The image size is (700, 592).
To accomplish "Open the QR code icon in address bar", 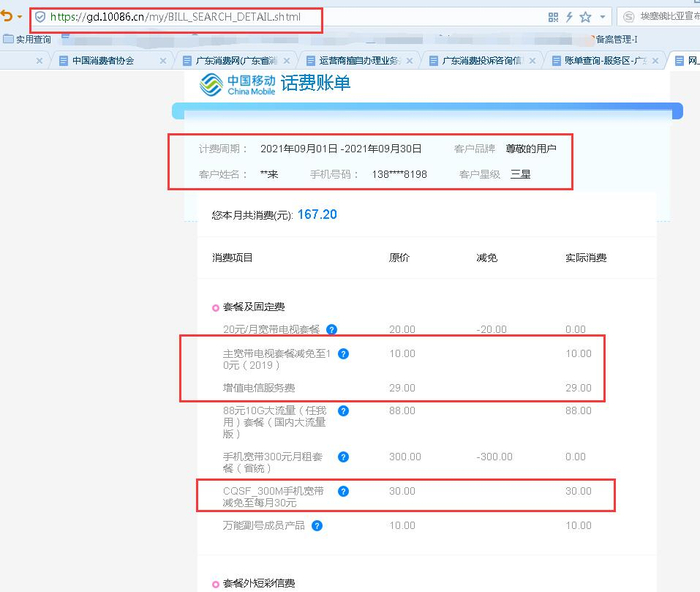I will coord(553,17).
